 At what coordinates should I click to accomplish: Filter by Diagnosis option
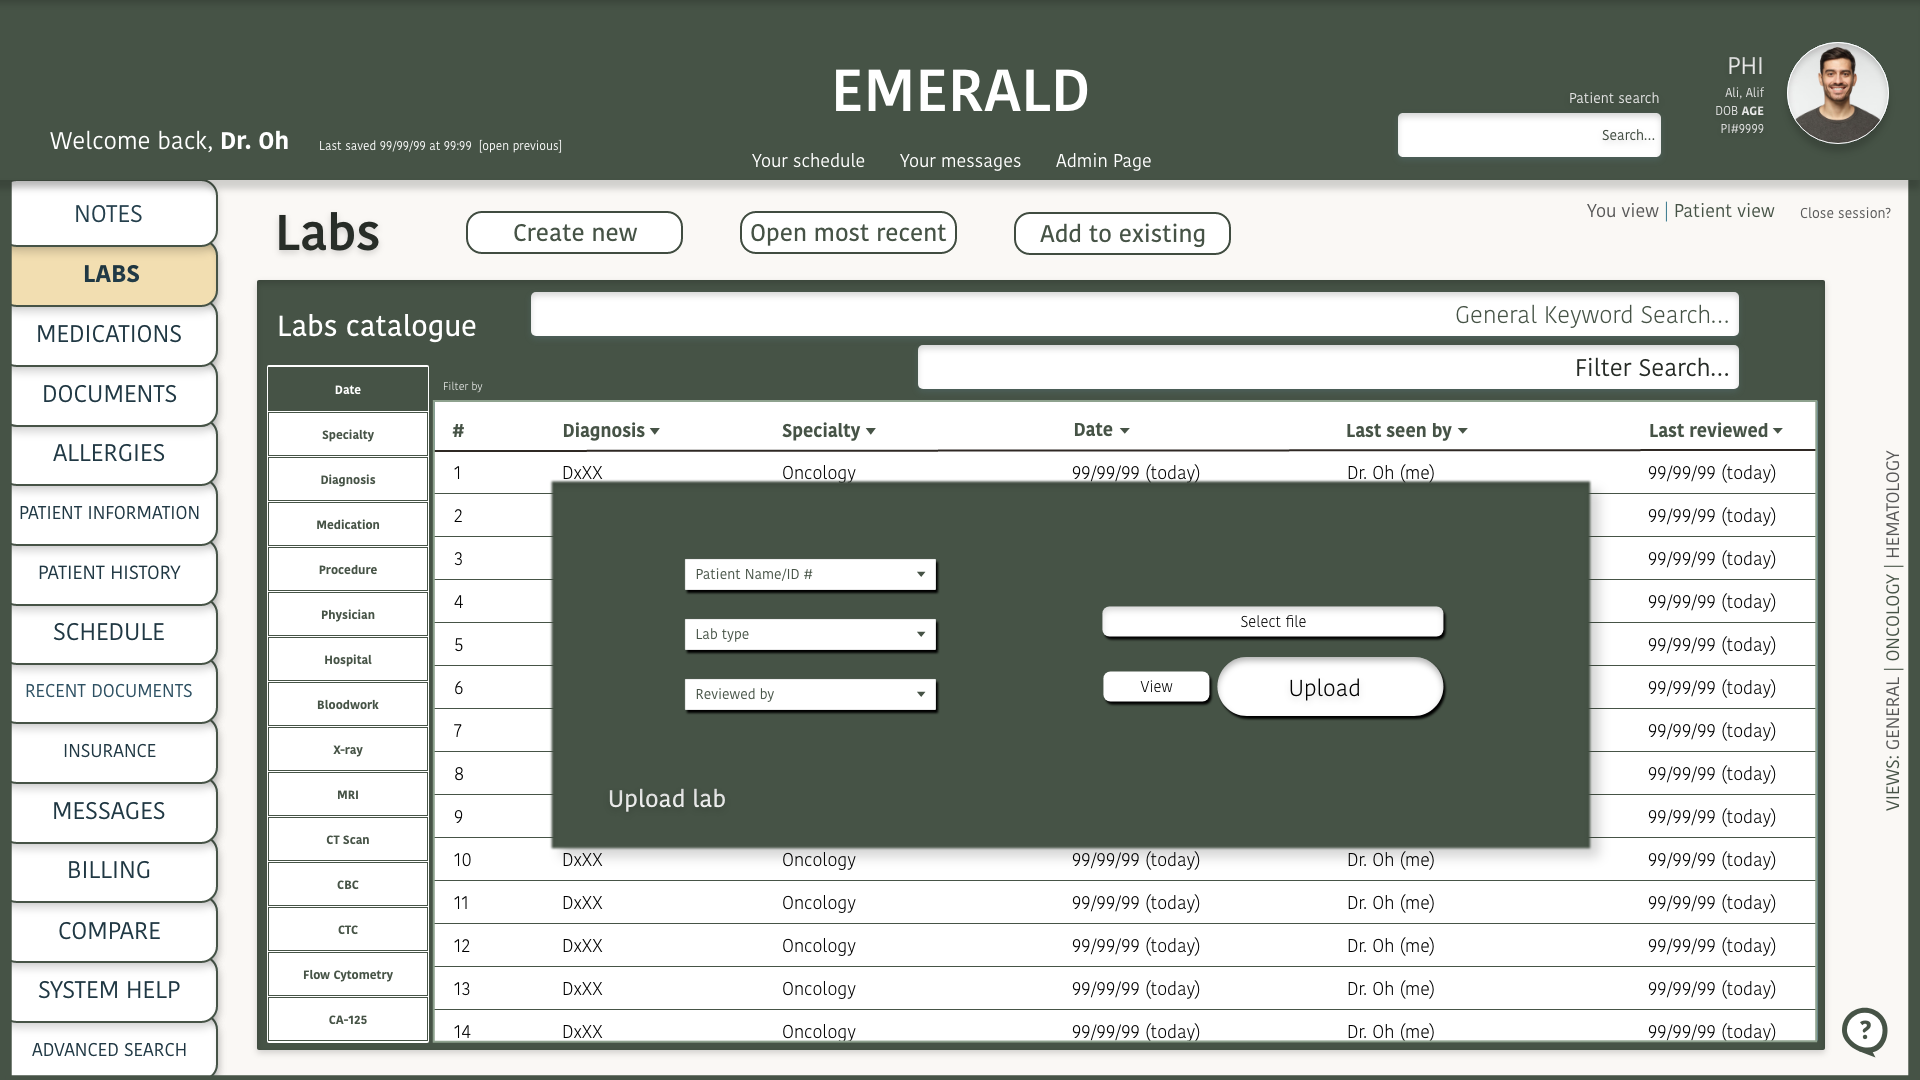click(x=348, y=479)
